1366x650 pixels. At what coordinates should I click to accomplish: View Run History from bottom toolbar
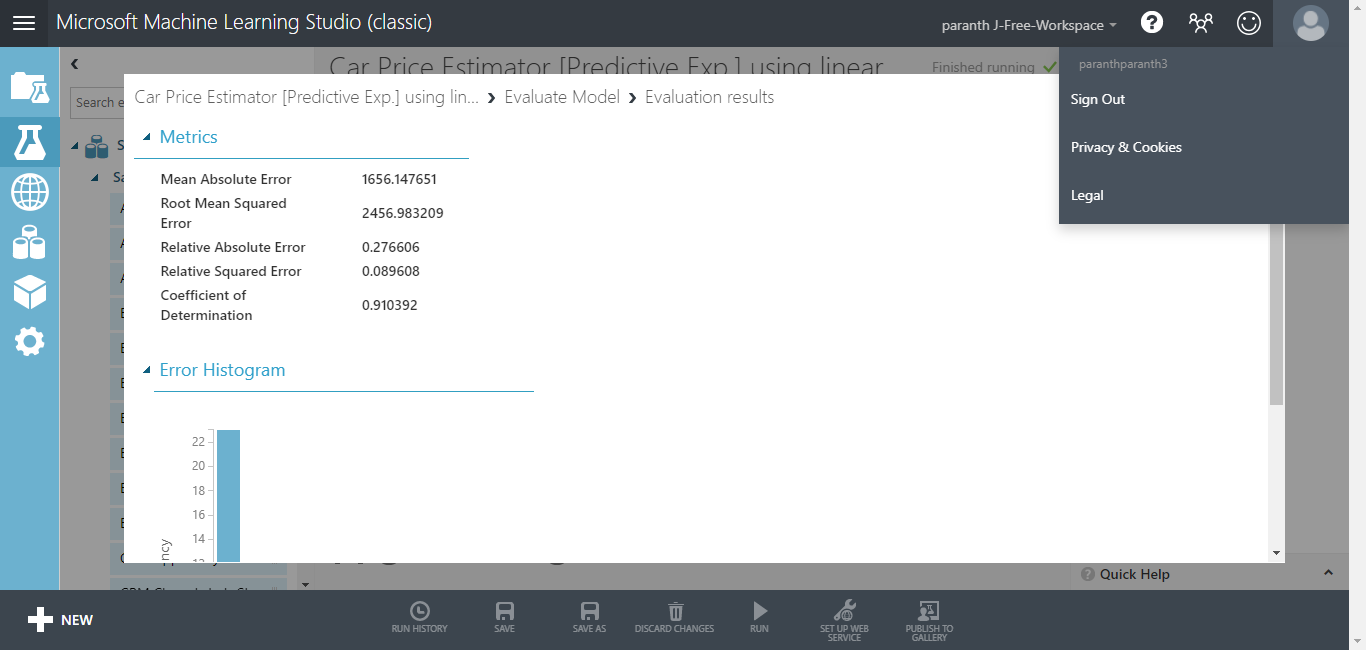419,617
